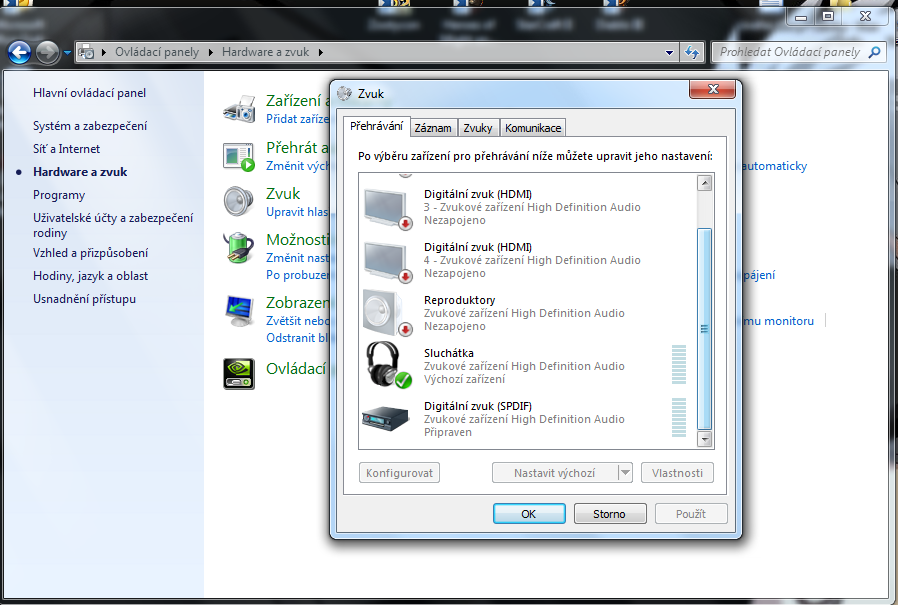Open the Komunikace tab
Viewport: 898px width, 605px height.
coord(533,128)
